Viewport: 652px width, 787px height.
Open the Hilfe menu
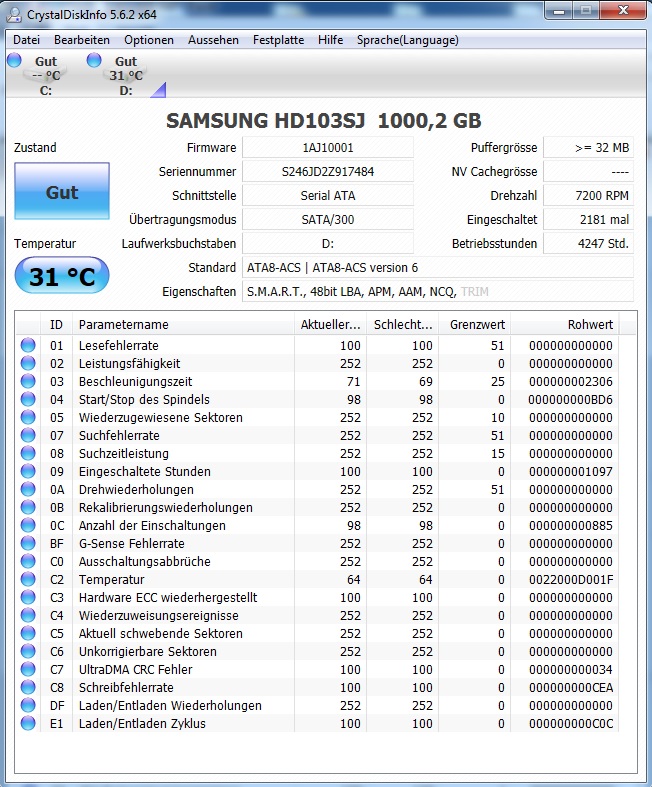(331, 40)
